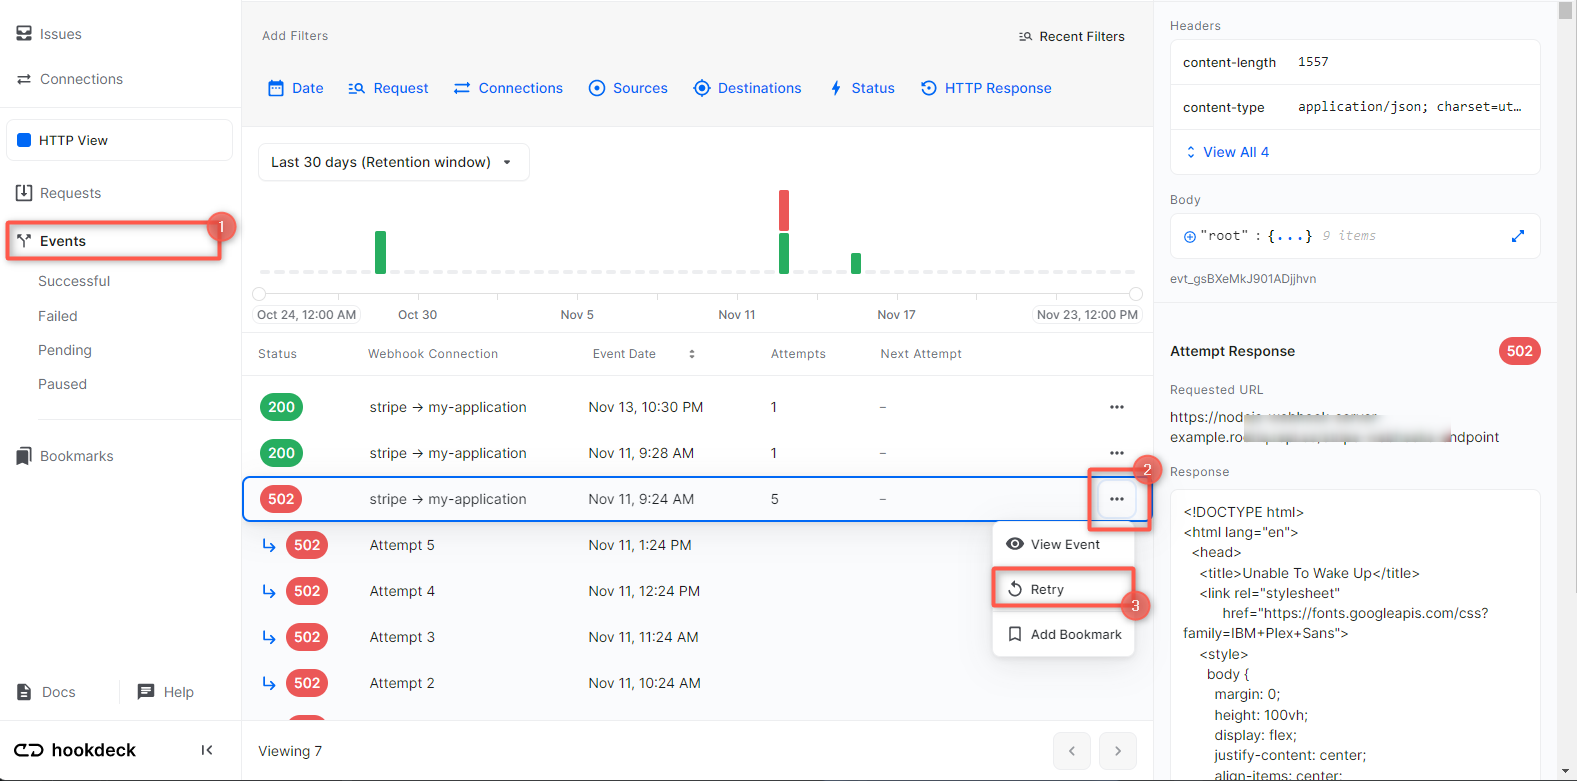Sort by Event Date column arrows
Image resolution: width=1577 pixels, height=781 pixels.
692,354
